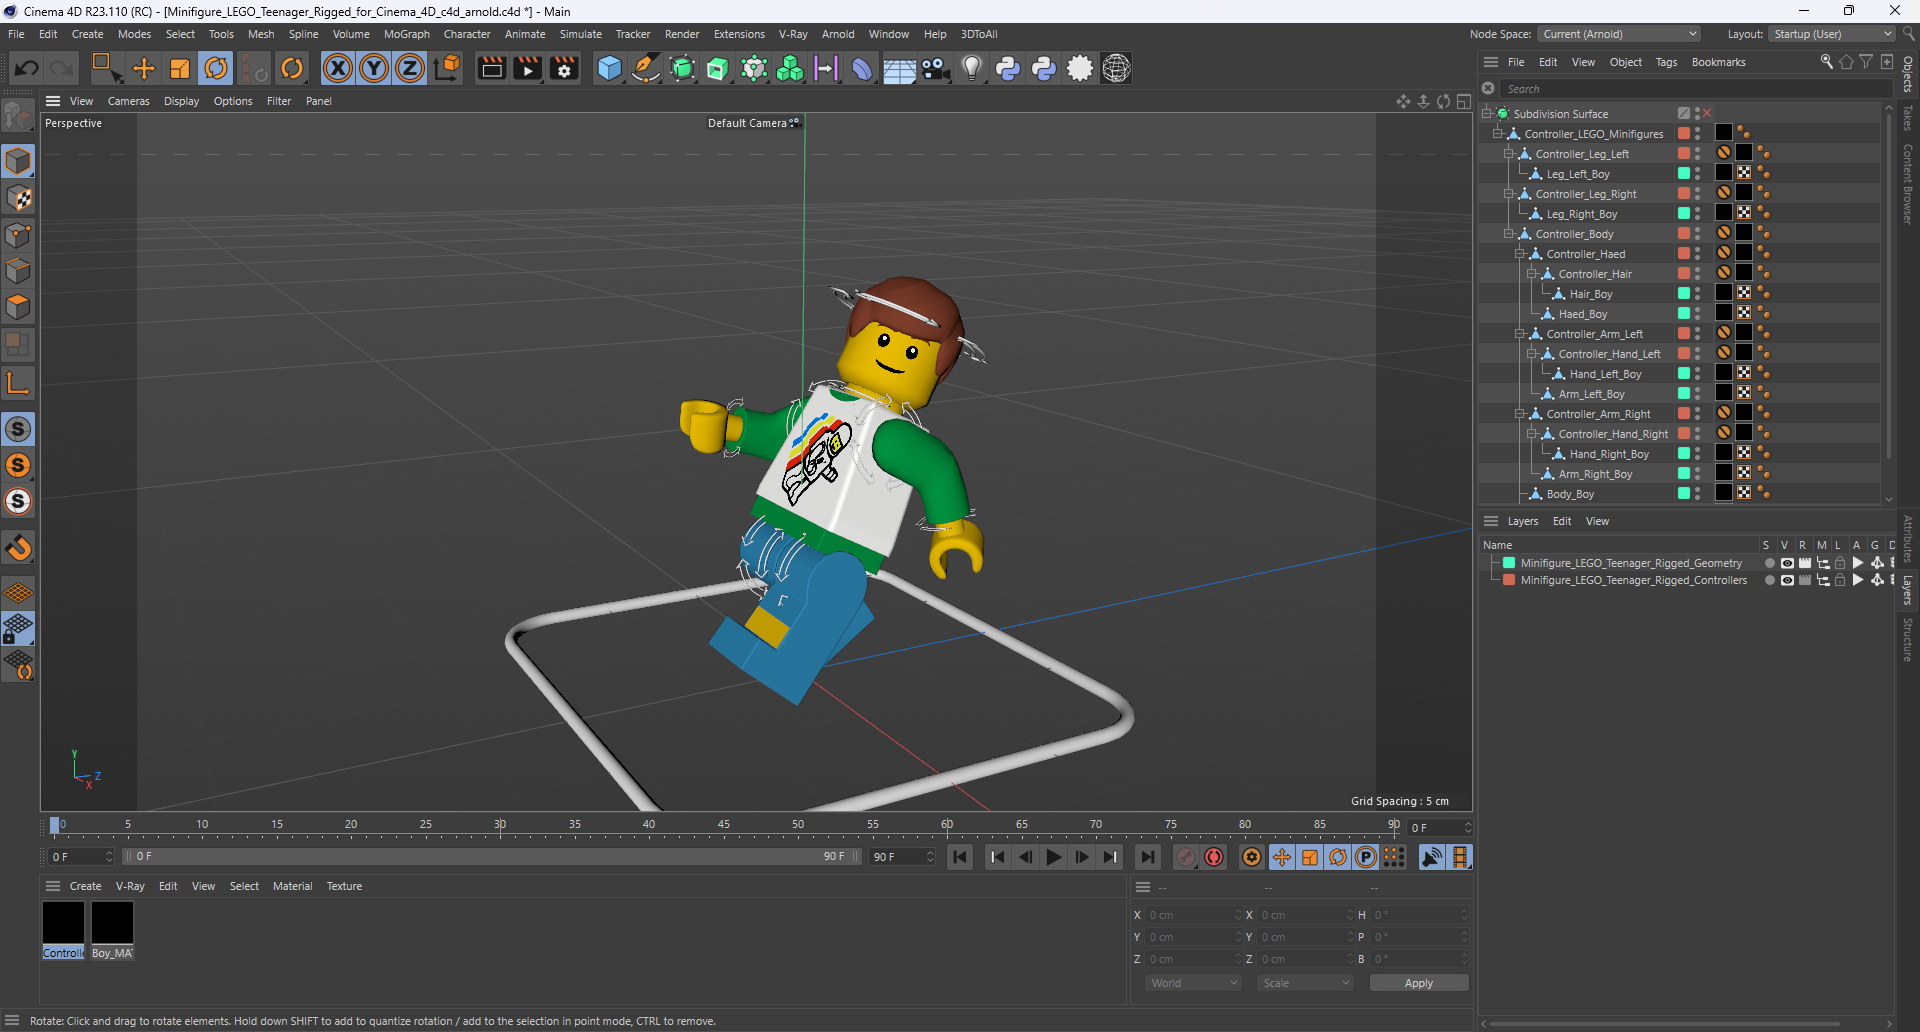Viewport: 1920px width, 1032px height.
Task: Select the Boy_MA material swatch
Action: click(112, 922)
